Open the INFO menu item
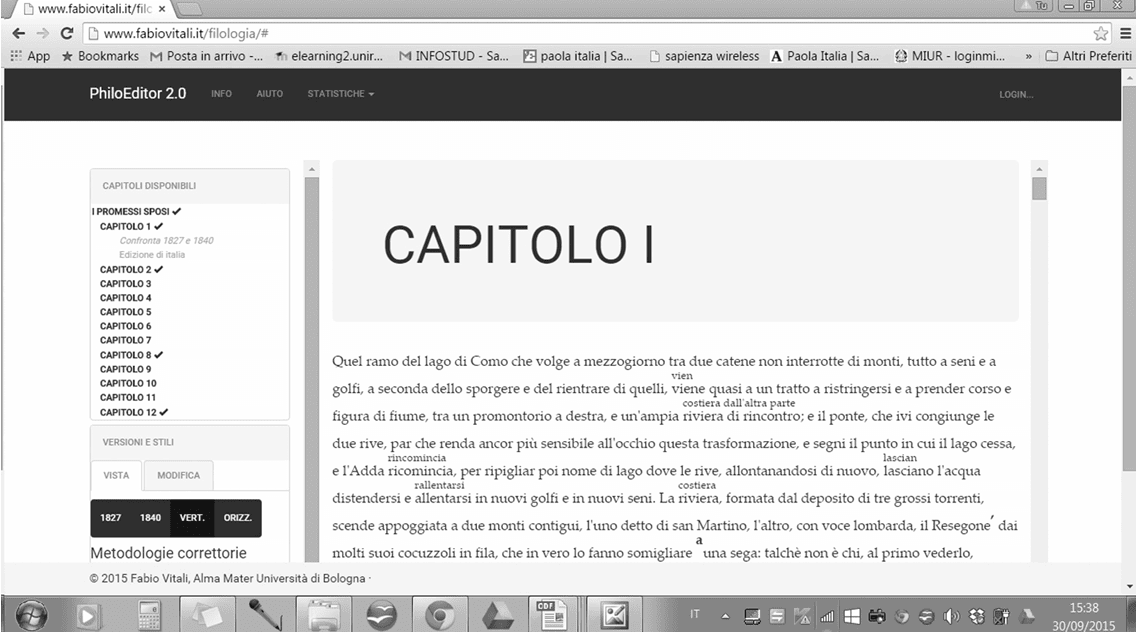Viewport: 1138px width, 632px height. click(x=221, y=94)
